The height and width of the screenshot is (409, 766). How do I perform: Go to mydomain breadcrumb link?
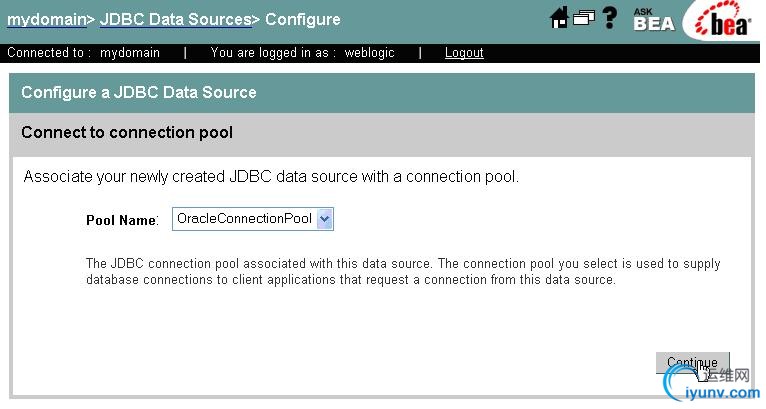tap(45, 19)
